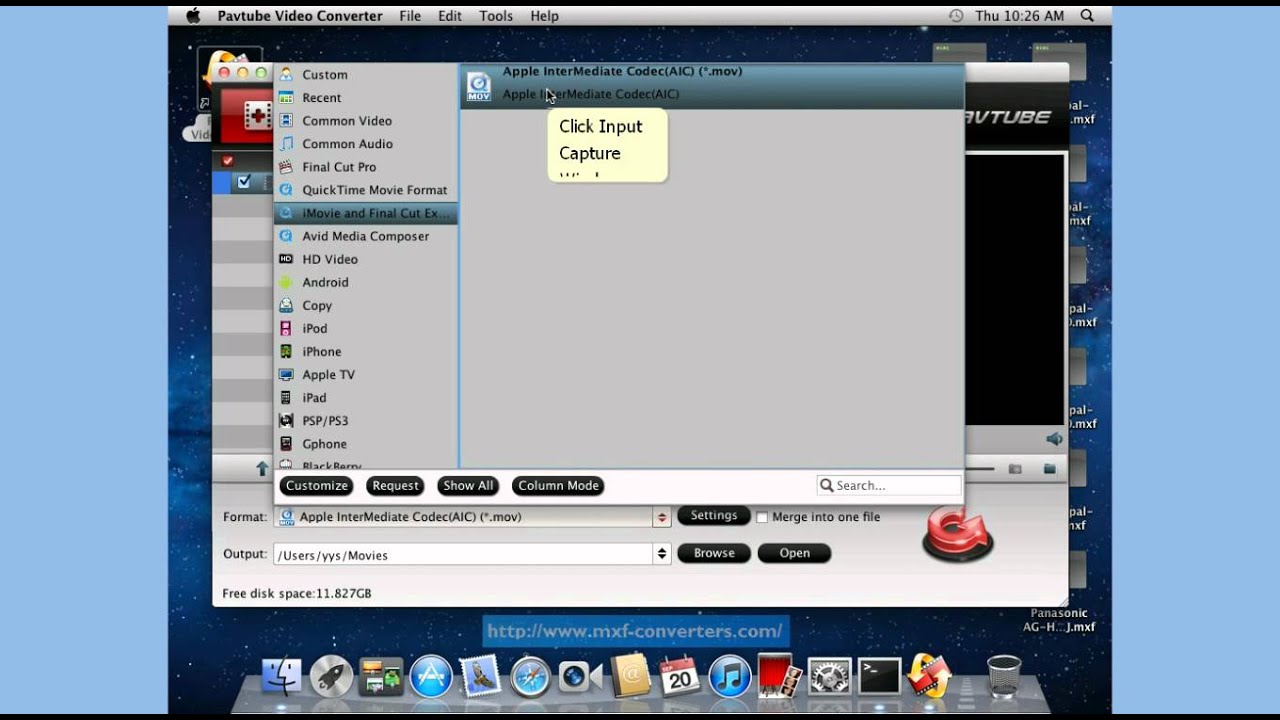The width and height of the screenshot is (1280, 720).
Task: Click the Spotlight search icon
Action: (x=1087, y=16)
